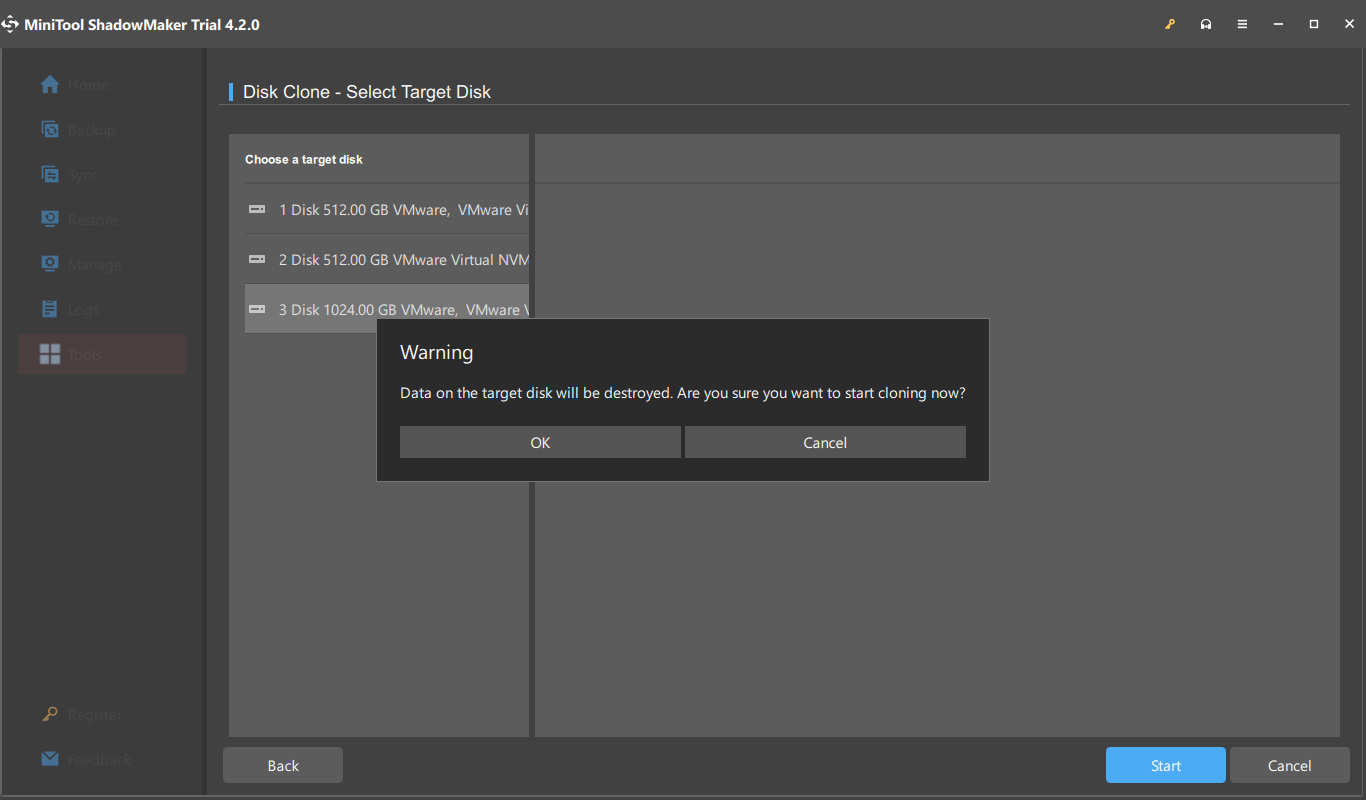The width and height of the screenshot is (1366, 800).
Task: Select 2 Disk 512.00 GB VMware Virtual NVMe
Action: [387, 259]
